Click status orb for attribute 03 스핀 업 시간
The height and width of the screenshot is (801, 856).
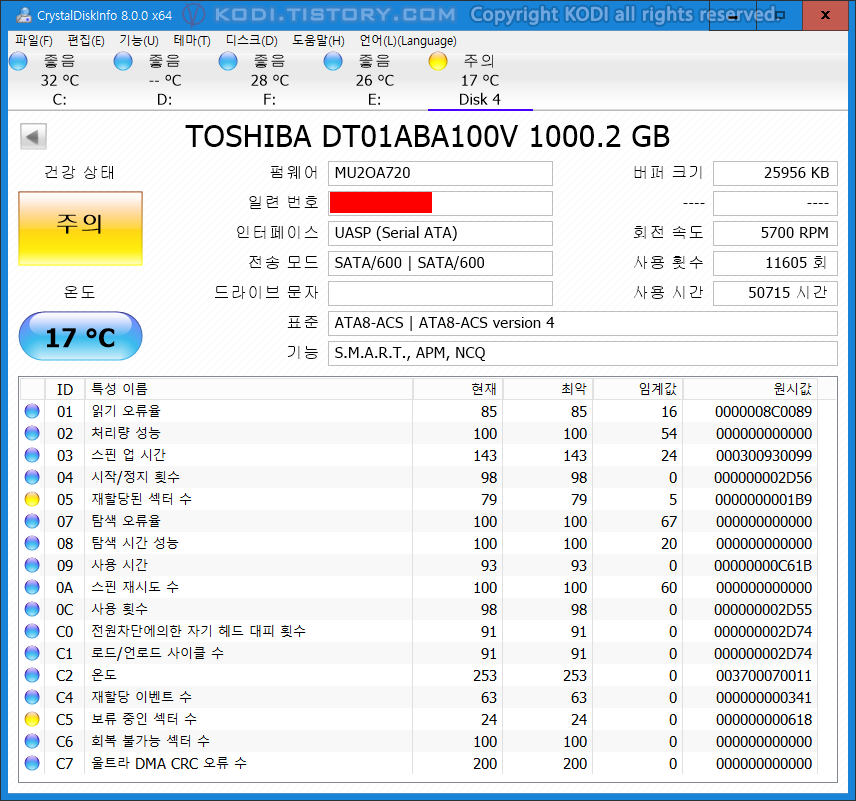(x=32, y=455)
